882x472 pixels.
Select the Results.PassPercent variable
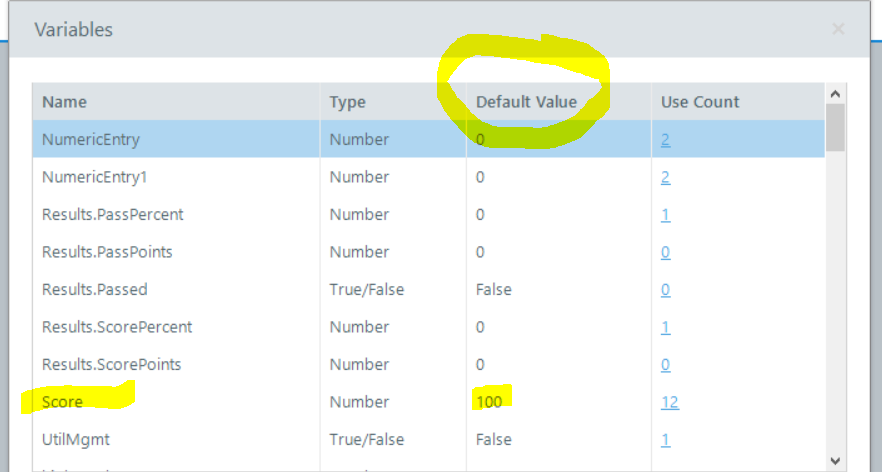[x=112, y=215]
